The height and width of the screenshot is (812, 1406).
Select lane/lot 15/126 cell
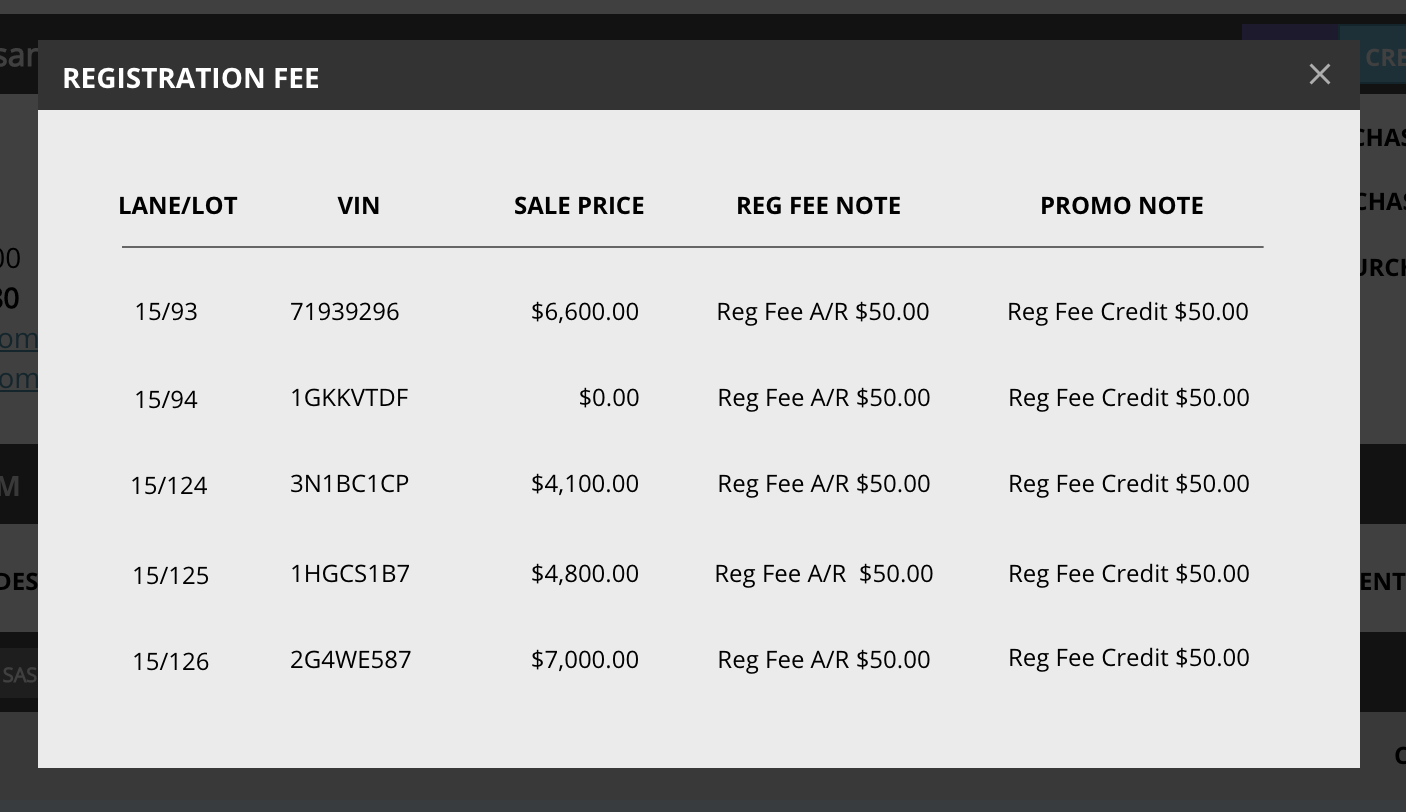coord(170,662)
